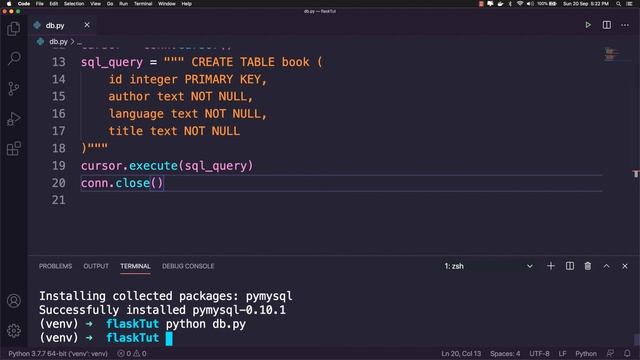The height and width of the screenshot is (360, 640).
Task: Switch to the TERMINAL panel tab
Action: point(135,266)
